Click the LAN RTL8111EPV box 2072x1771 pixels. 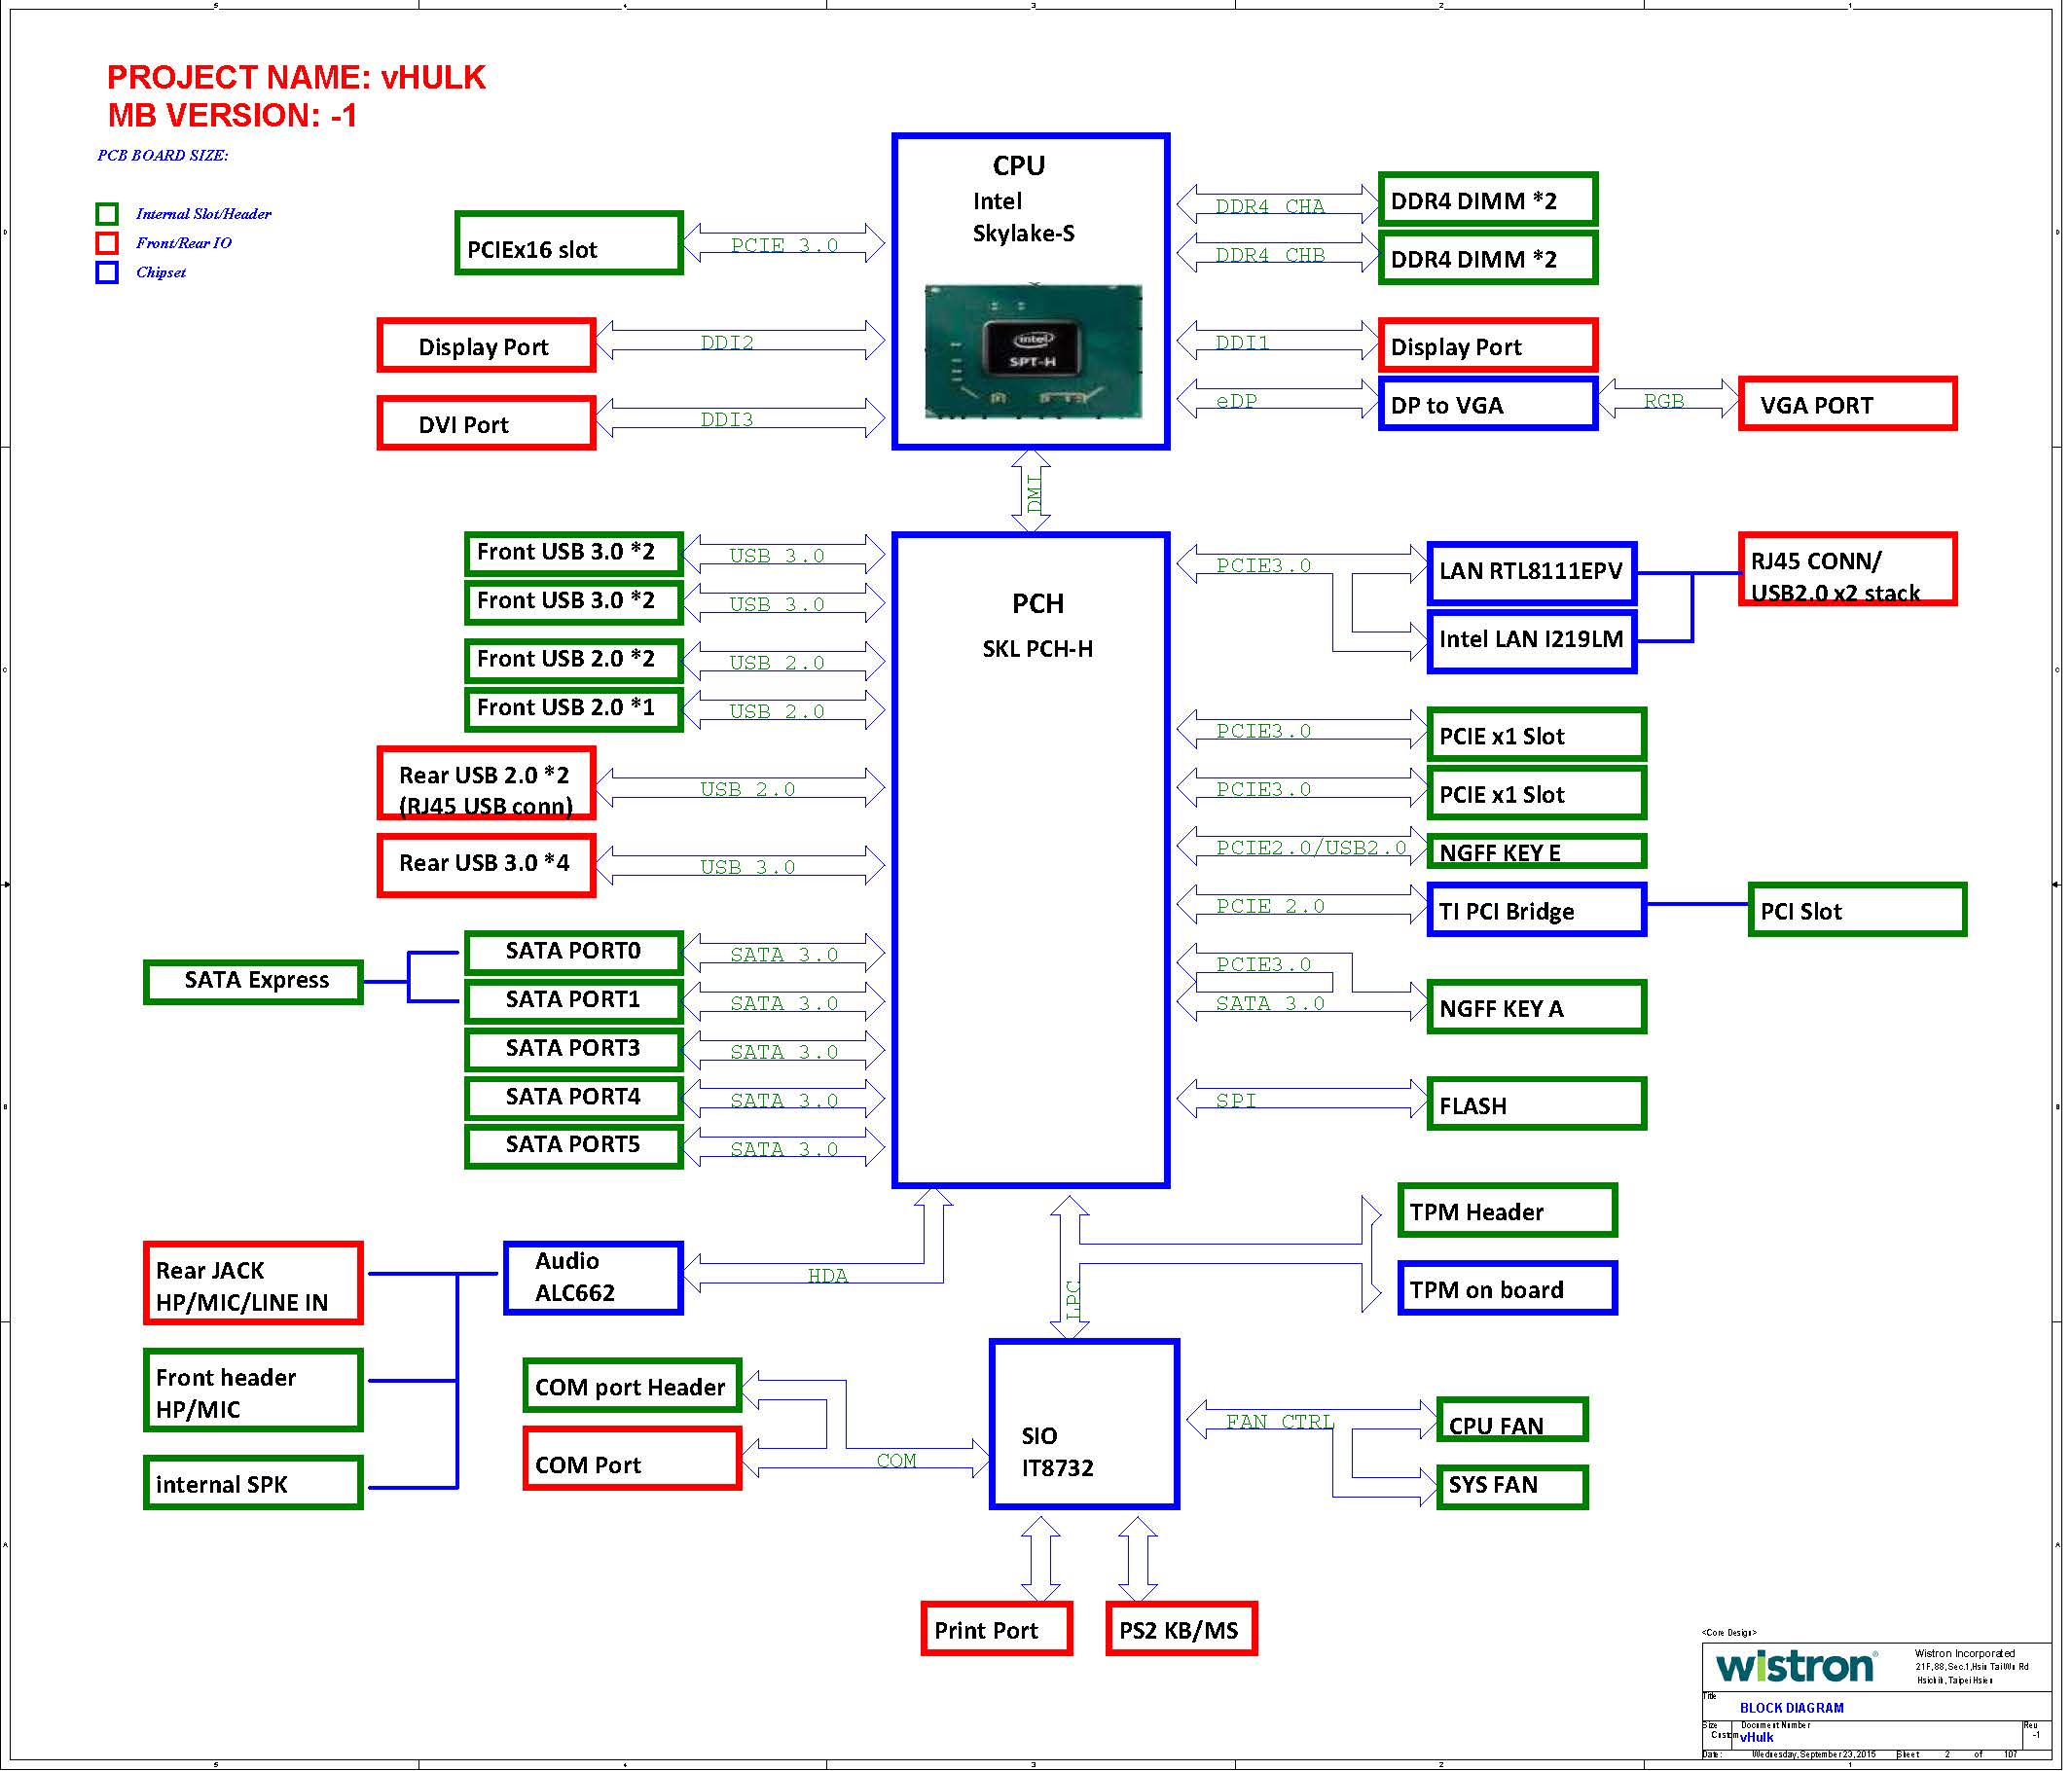[1531, 571]
